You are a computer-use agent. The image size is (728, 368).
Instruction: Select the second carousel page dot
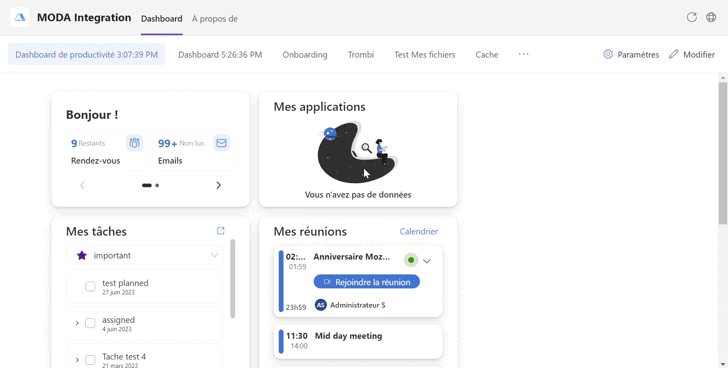click(157, 185)
